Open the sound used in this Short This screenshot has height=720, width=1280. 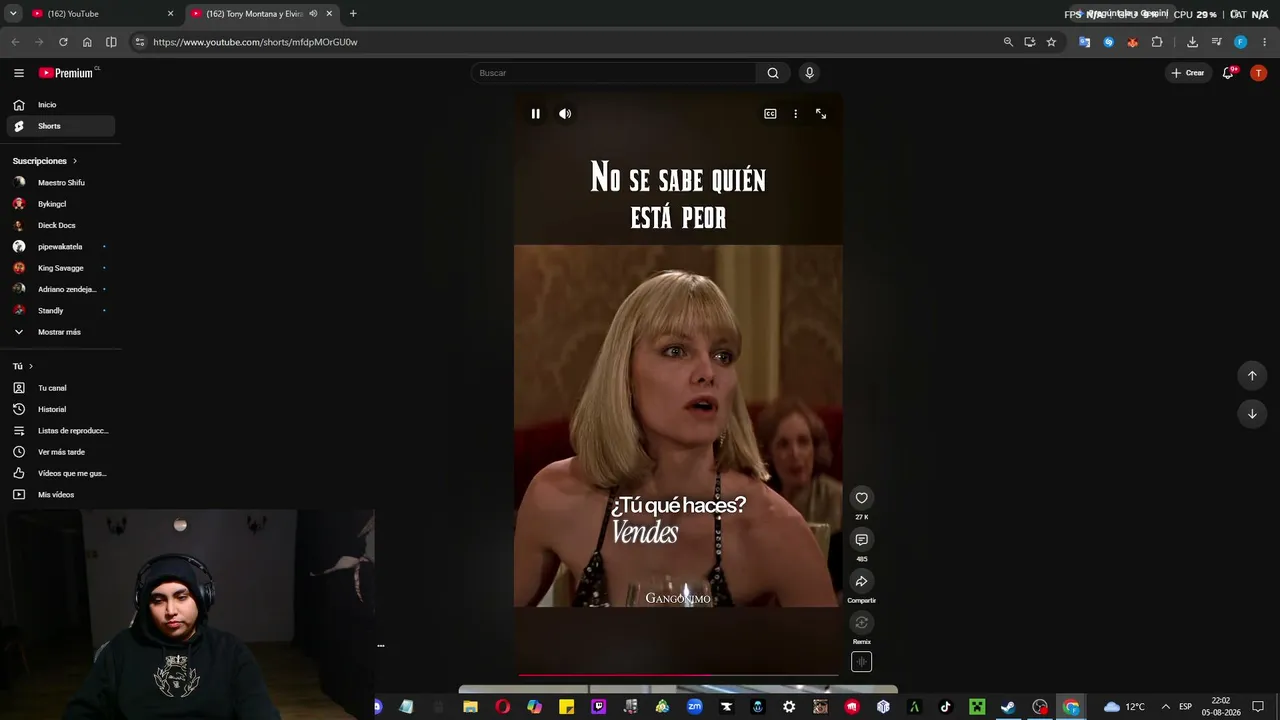pos(861,662)
